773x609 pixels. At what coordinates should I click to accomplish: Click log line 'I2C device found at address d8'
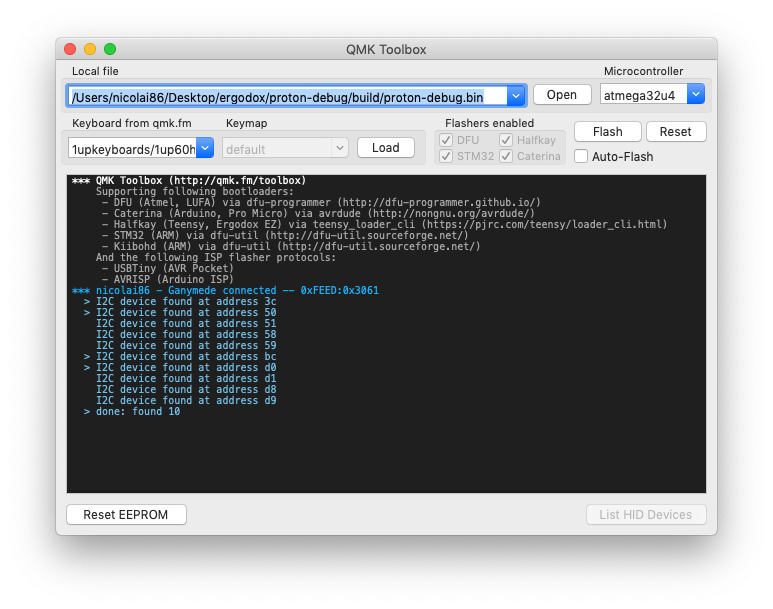186,389
